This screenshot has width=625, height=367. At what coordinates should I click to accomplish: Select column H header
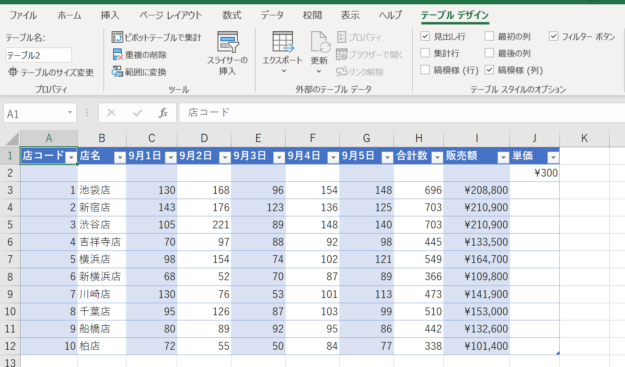(x=419, y=138)
